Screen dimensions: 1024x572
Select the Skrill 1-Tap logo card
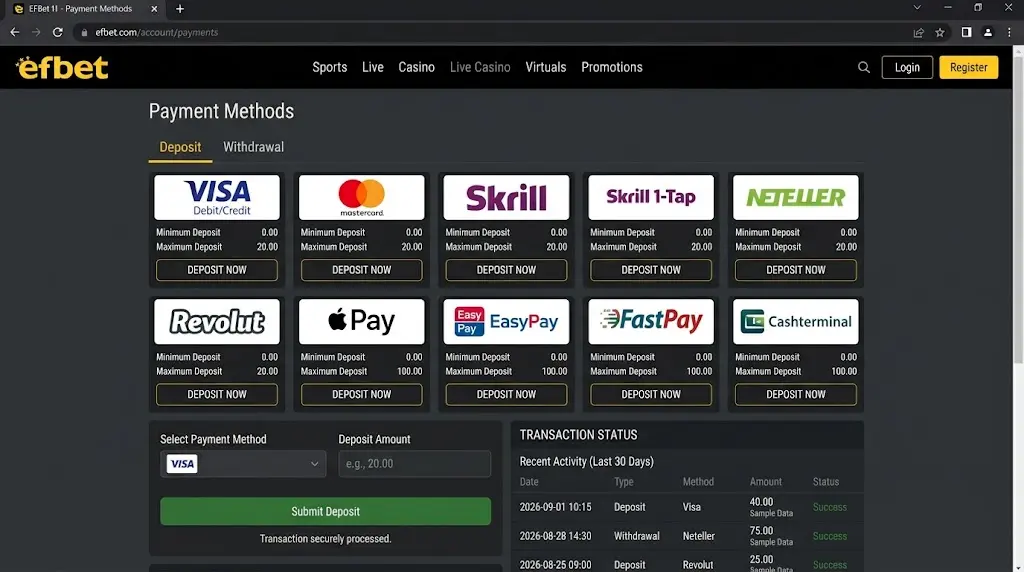click(x=651, y=197)
